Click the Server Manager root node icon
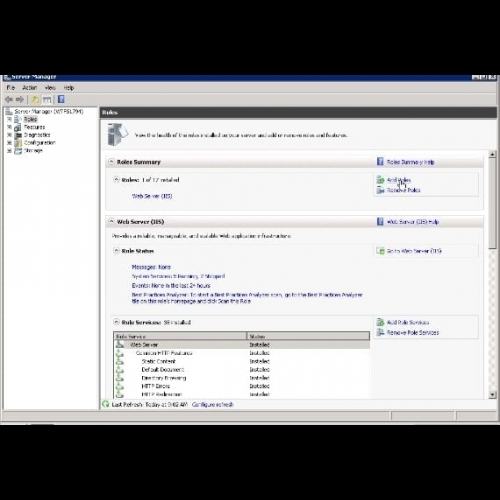 (x=9, y=111)
